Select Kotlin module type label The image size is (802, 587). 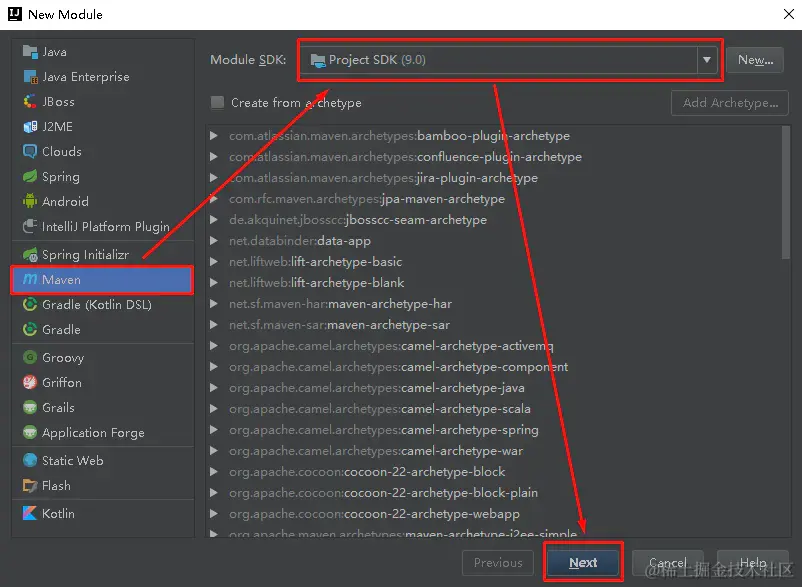point(58,513)
